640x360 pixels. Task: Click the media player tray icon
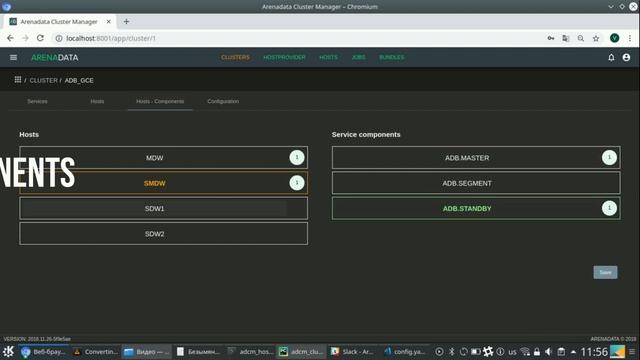tap(439, 351)
